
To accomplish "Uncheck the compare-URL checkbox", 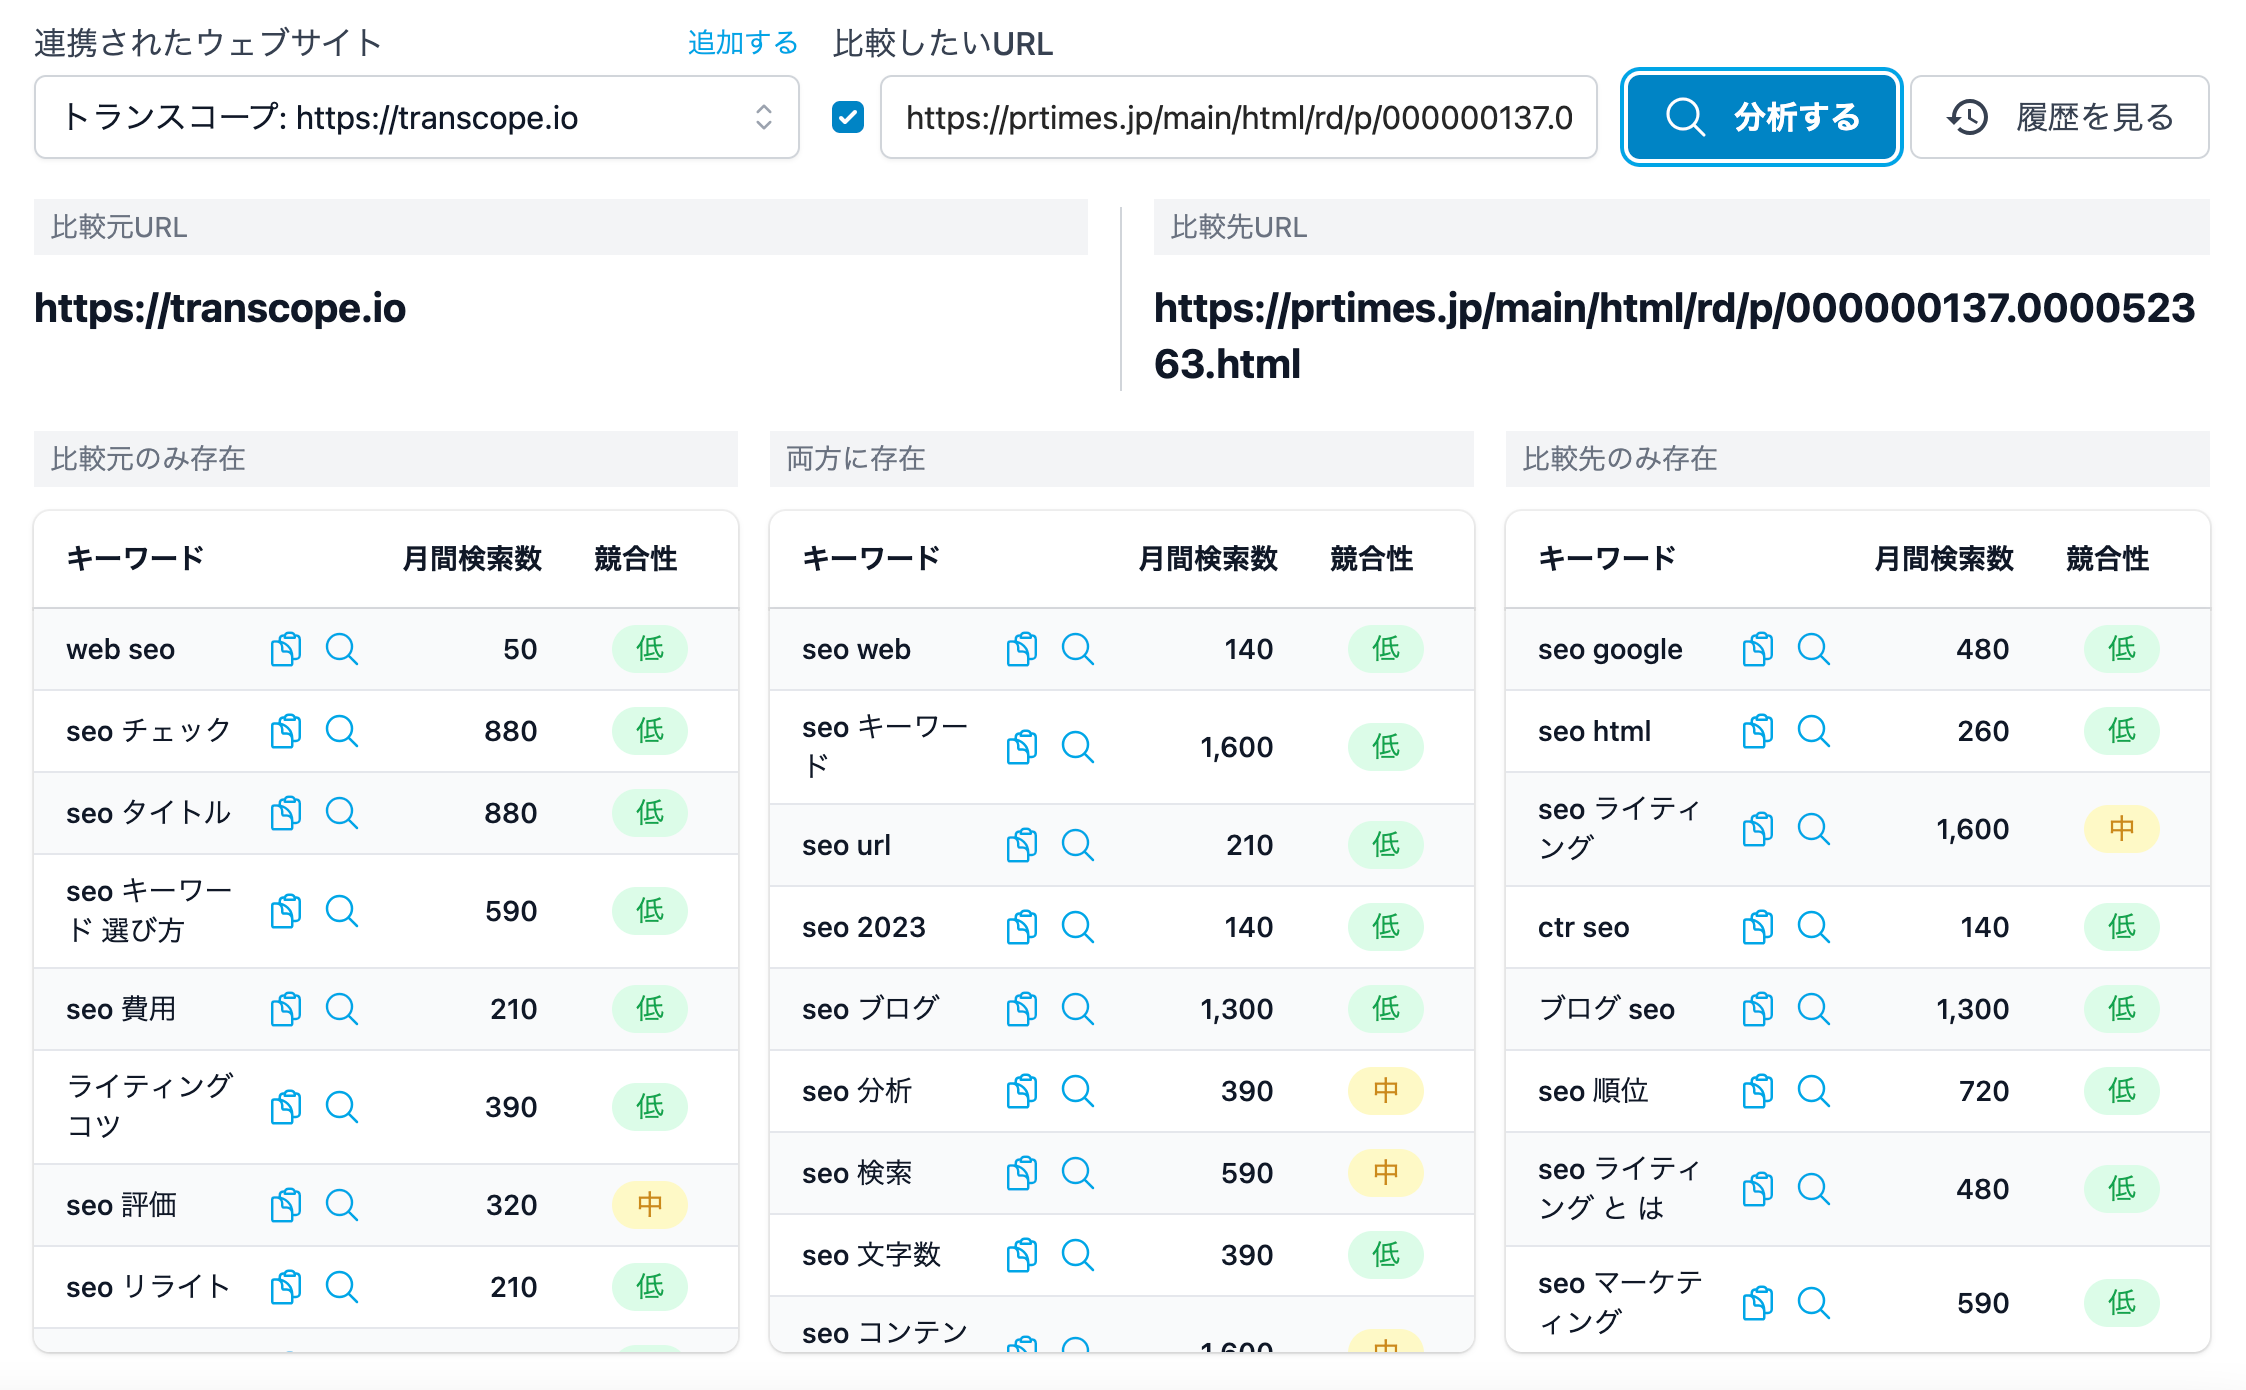I will [x=848, y=117].
